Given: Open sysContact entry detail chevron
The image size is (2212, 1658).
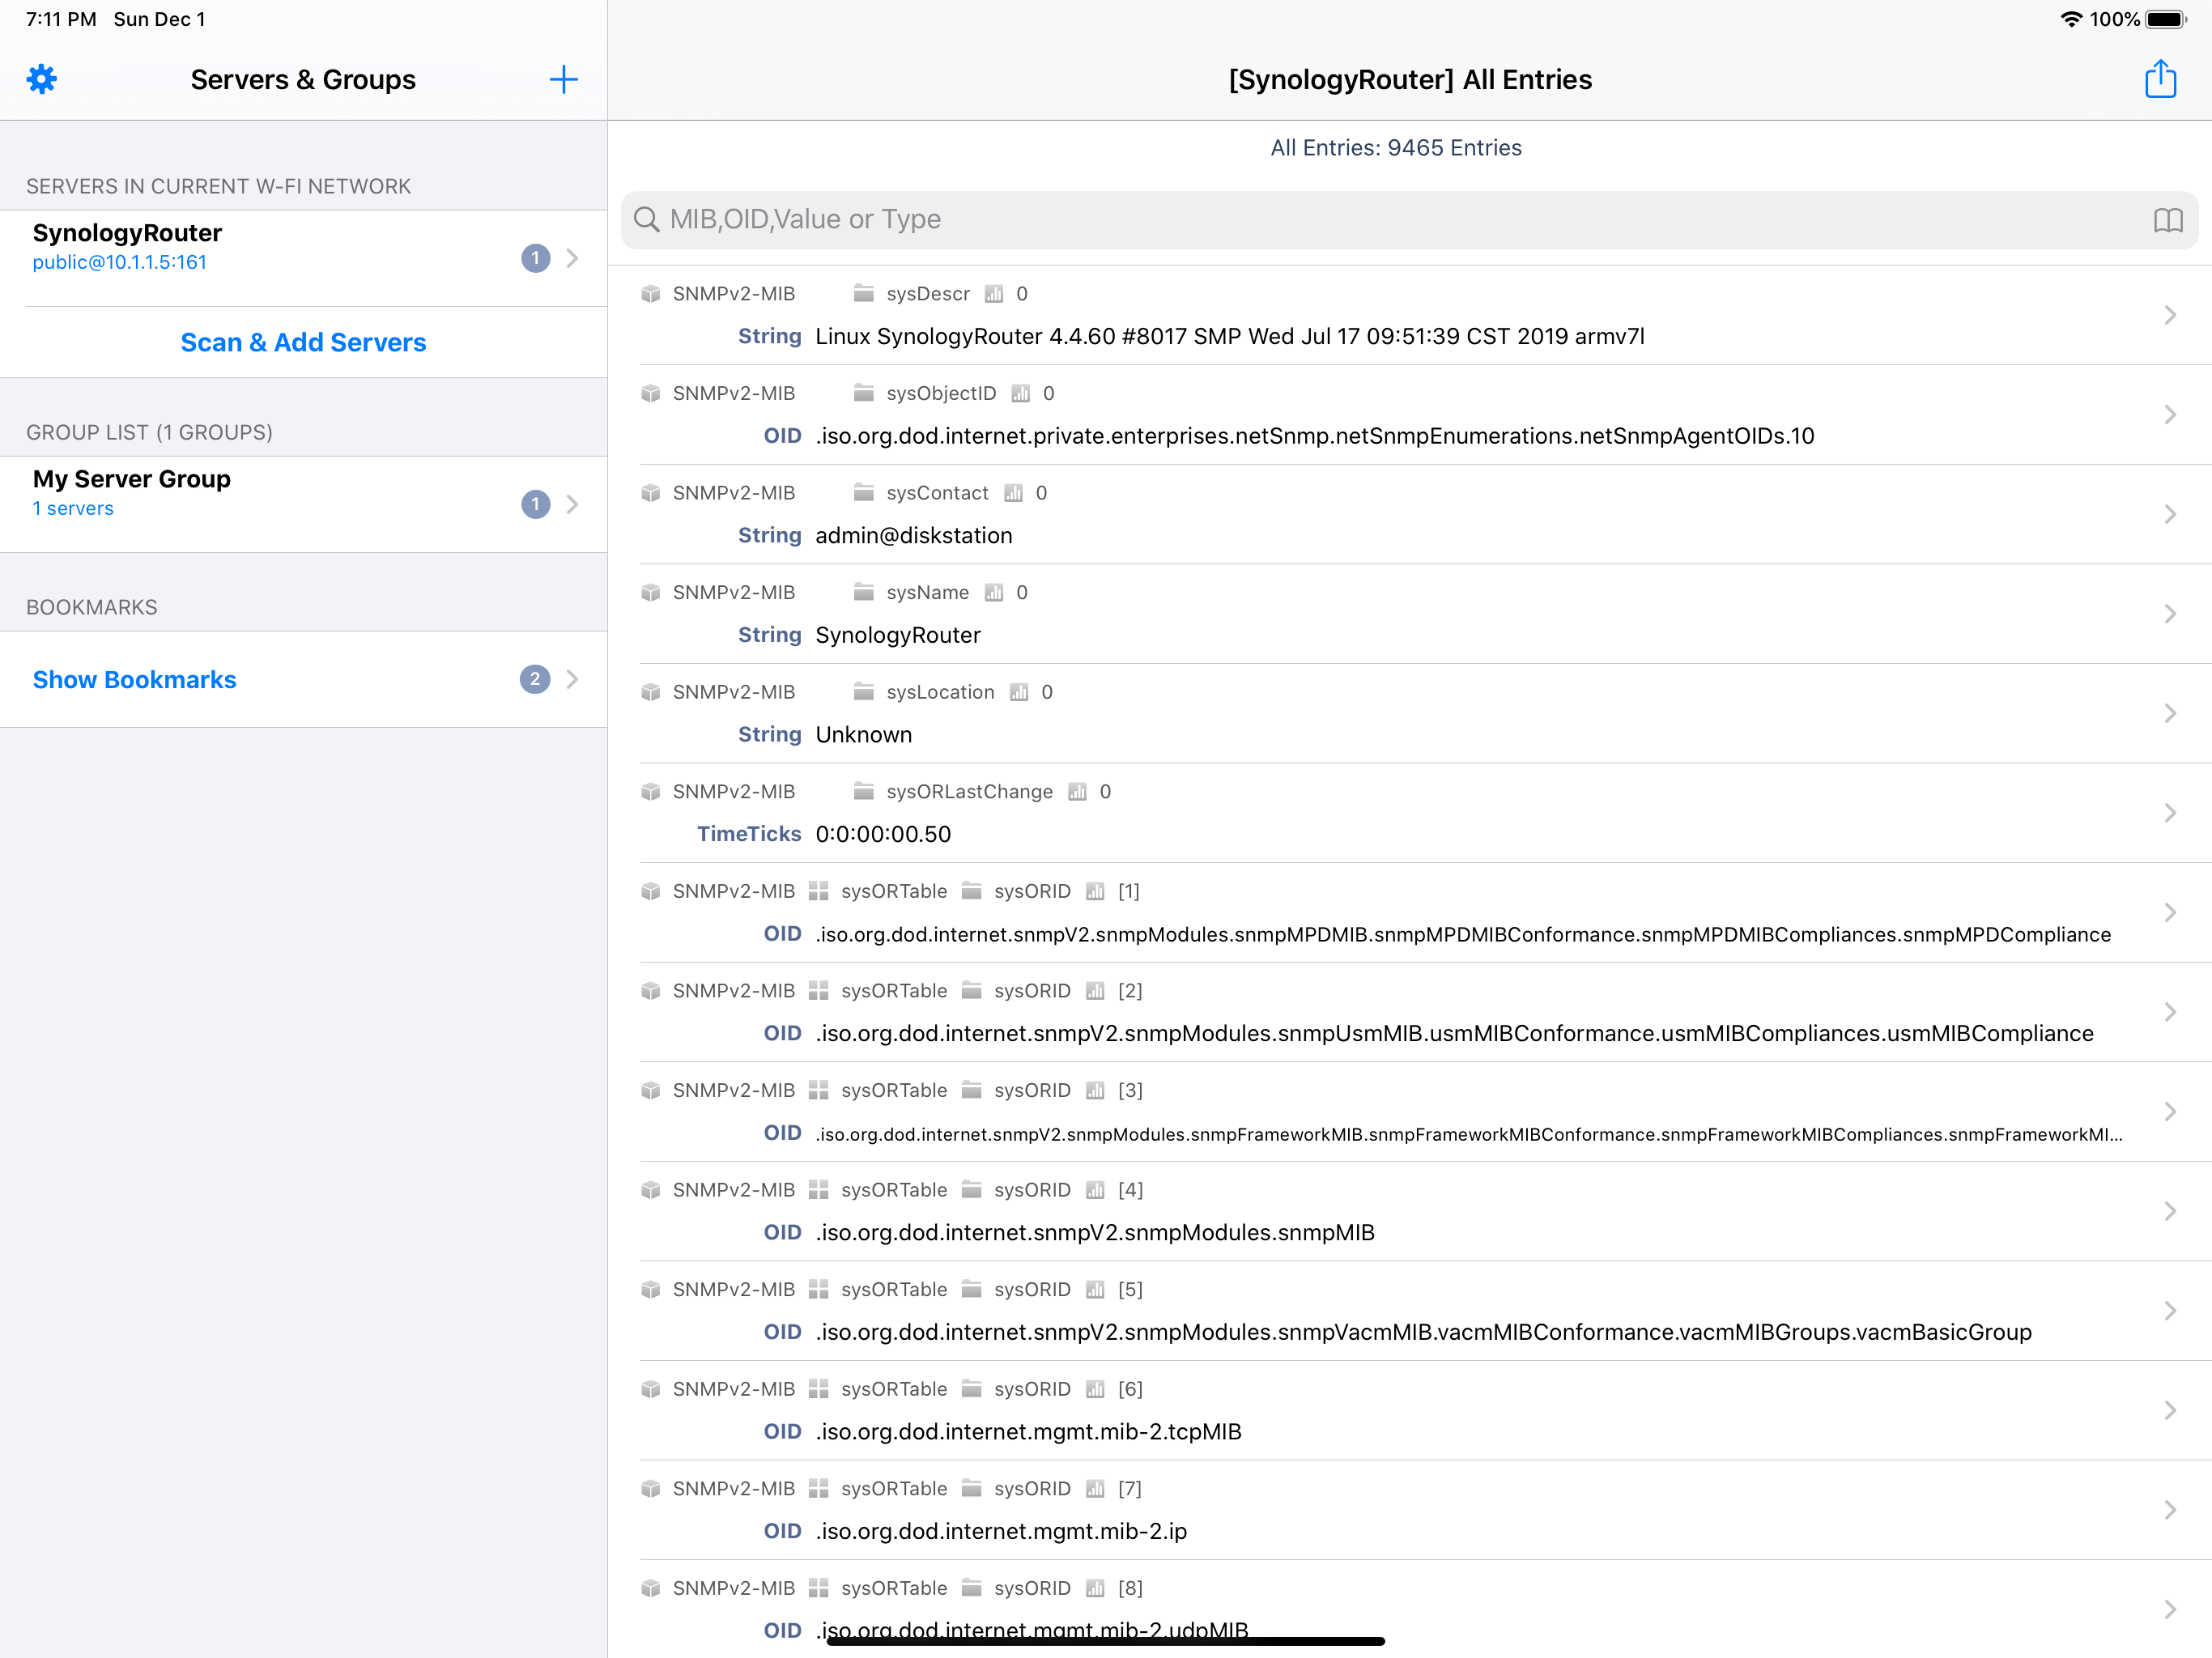Looking at the screenshot, I should (2170, 514).
